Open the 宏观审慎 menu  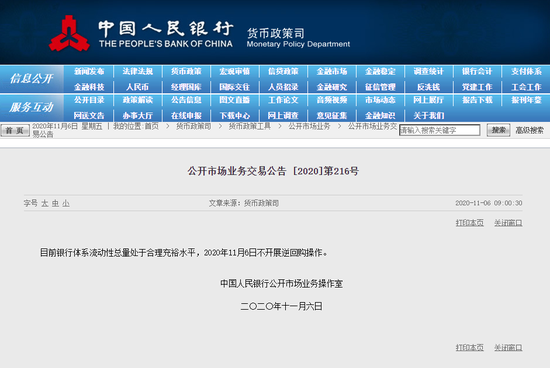[235, 72]
